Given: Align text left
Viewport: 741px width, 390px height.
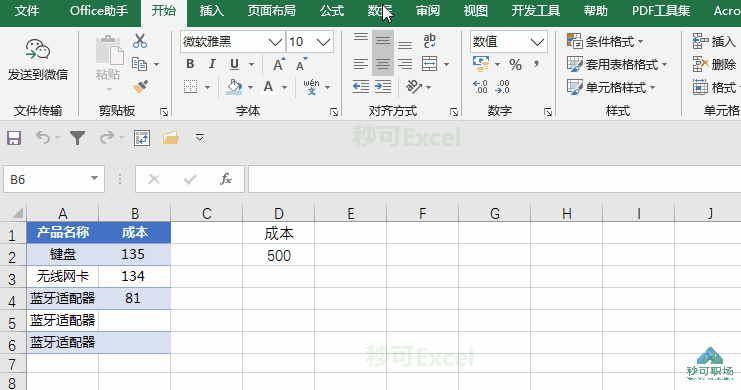Looking at the screenshot, I should [x=361, y=64].
